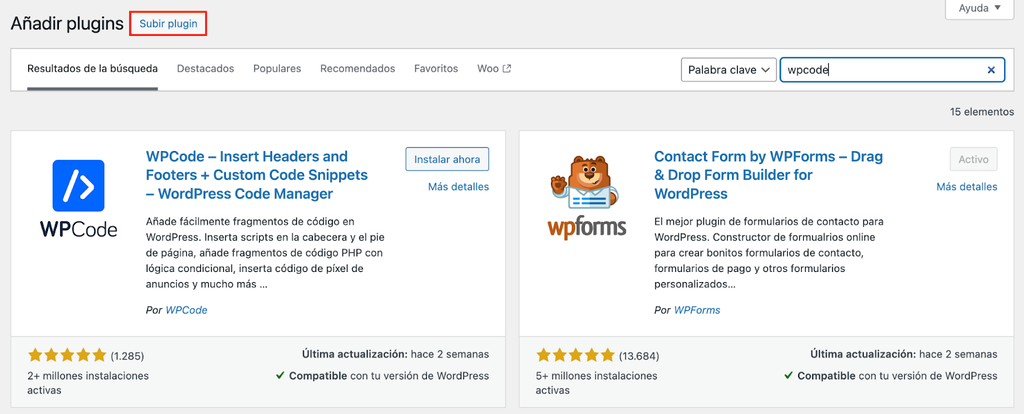The width and height of the screenshot is (1024, 414).
Task: Switch to the Favoritos tab
Action: click(x=436, y=69)
